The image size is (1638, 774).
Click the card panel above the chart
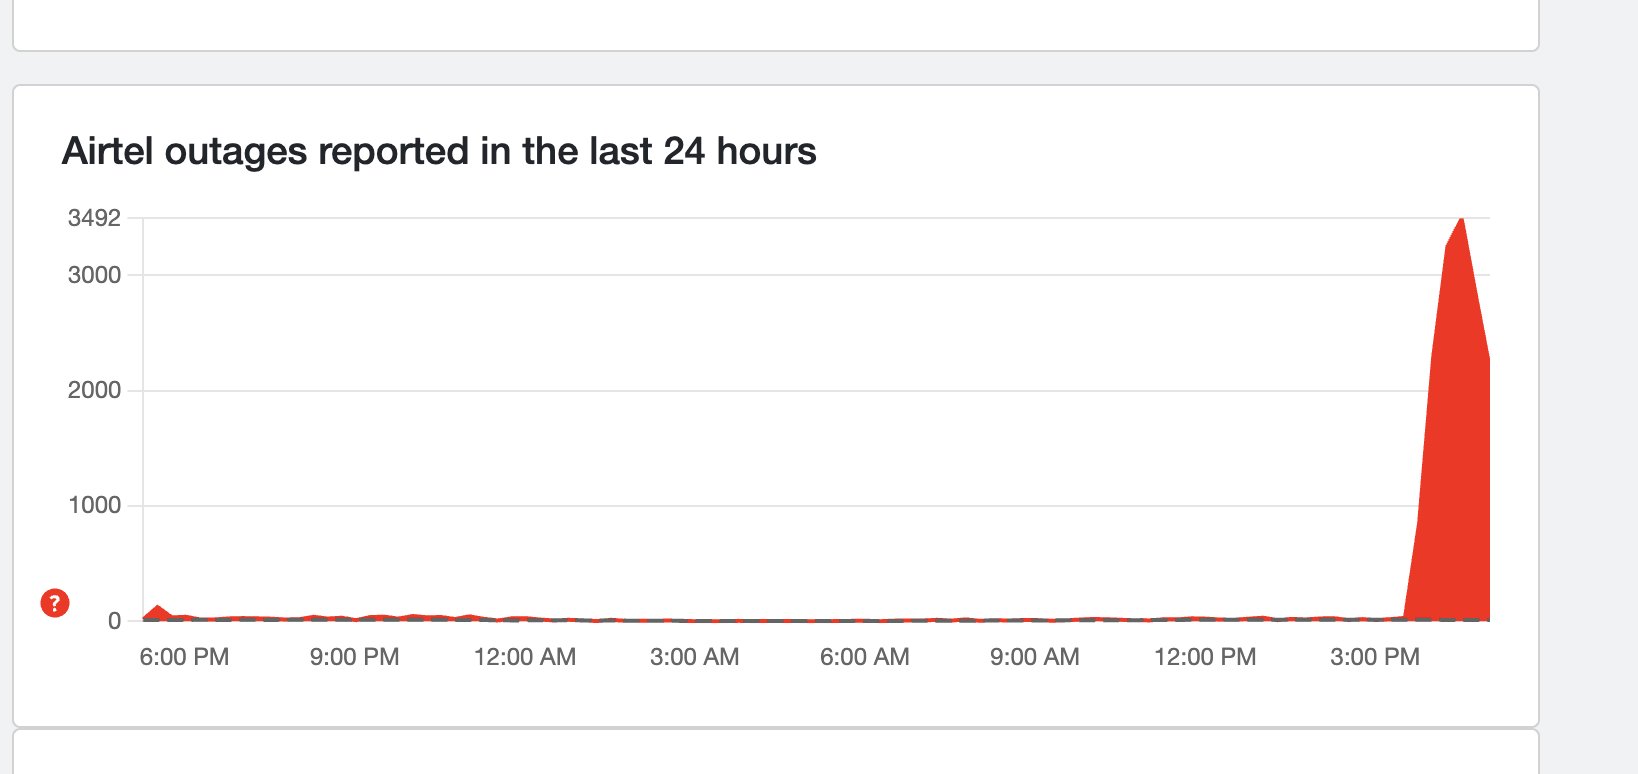[x=775, y=24]
